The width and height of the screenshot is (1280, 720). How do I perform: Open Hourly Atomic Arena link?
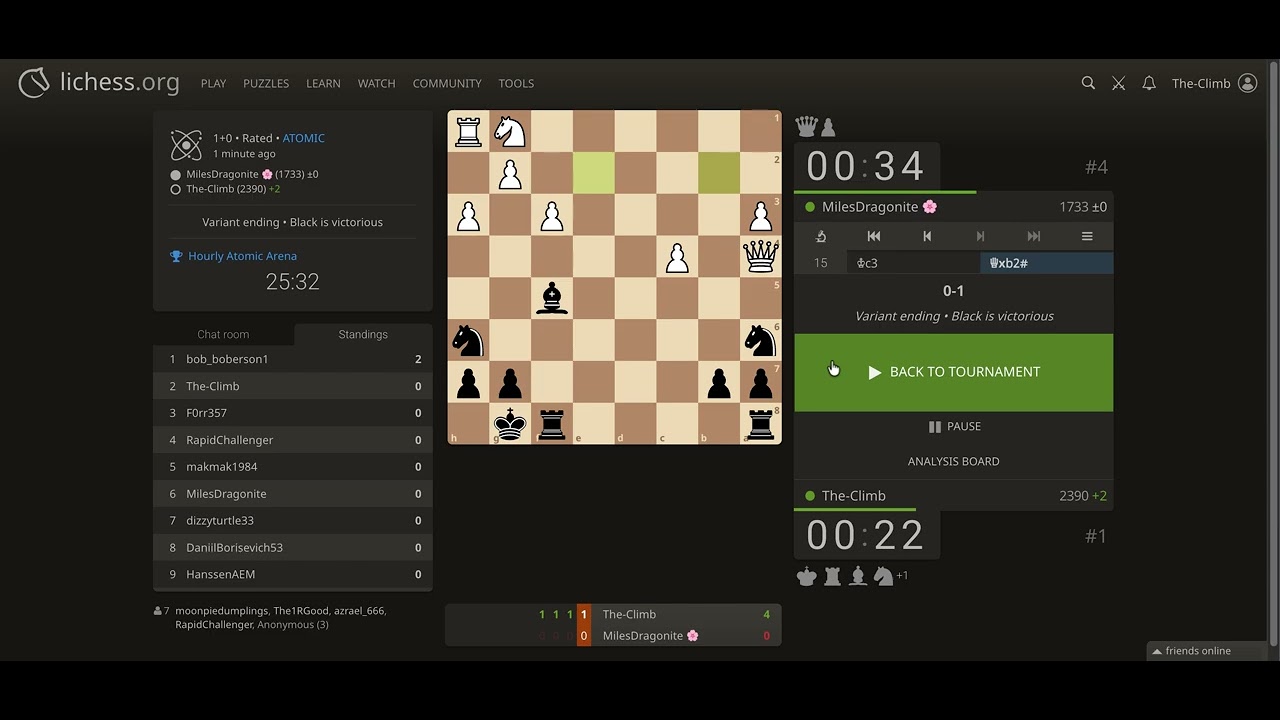pyautogui.click(x=242, y=256)
